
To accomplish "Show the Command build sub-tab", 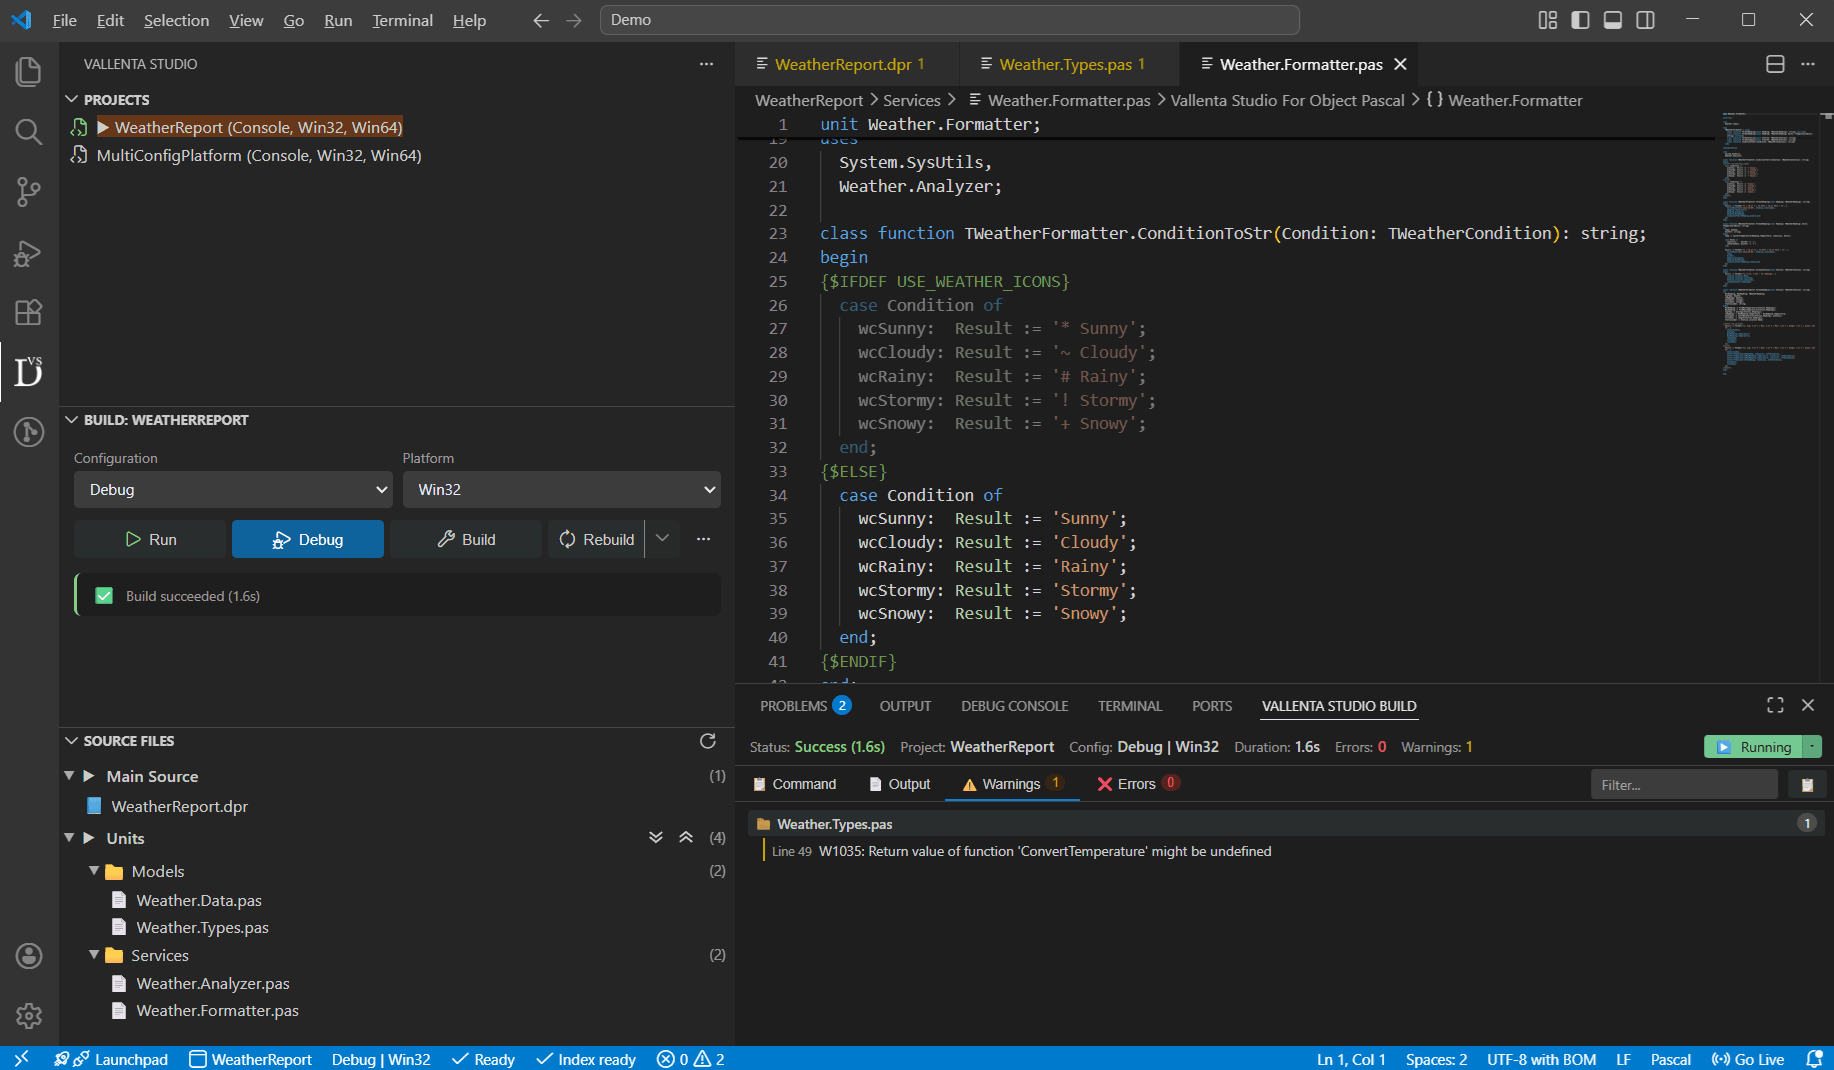I will [795, 784].
